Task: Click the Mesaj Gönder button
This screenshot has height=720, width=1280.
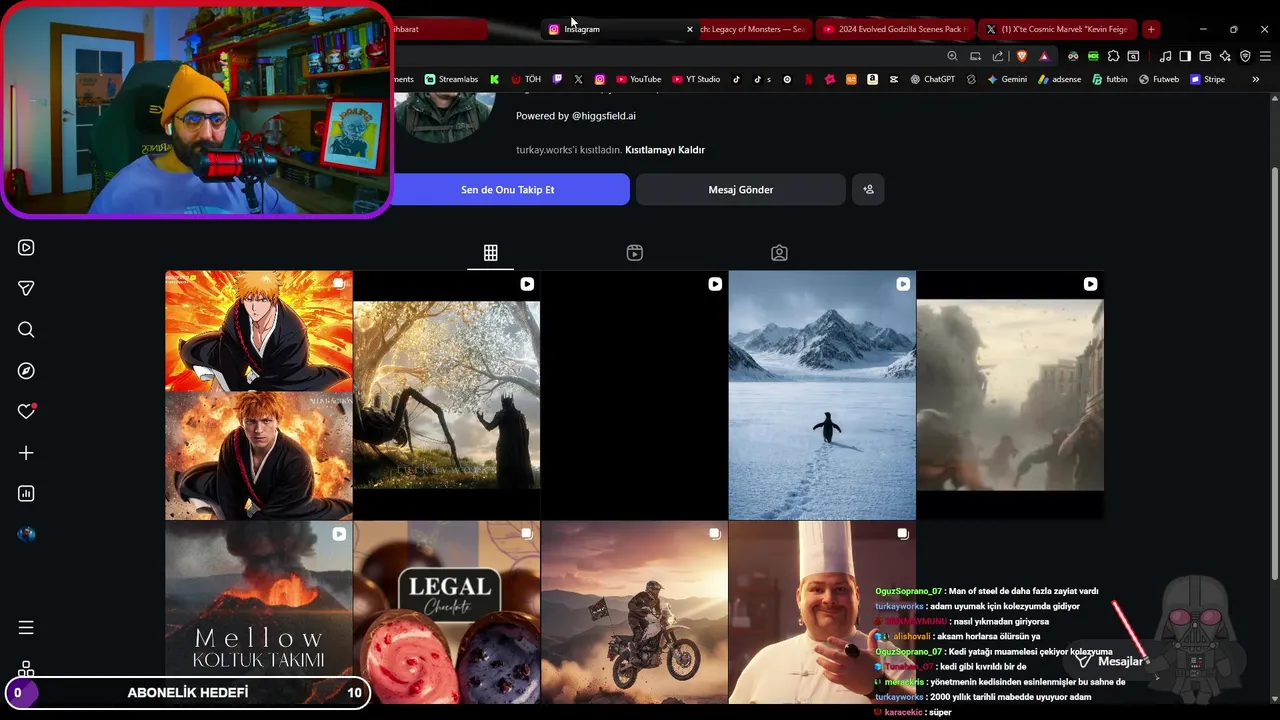Action: point(741,189)
